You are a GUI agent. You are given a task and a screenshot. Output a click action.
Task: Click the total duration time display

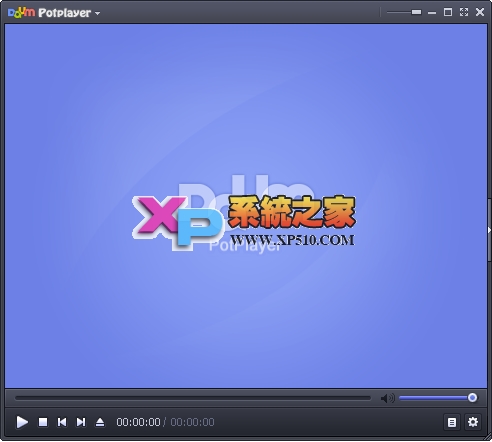pos(192,422)
